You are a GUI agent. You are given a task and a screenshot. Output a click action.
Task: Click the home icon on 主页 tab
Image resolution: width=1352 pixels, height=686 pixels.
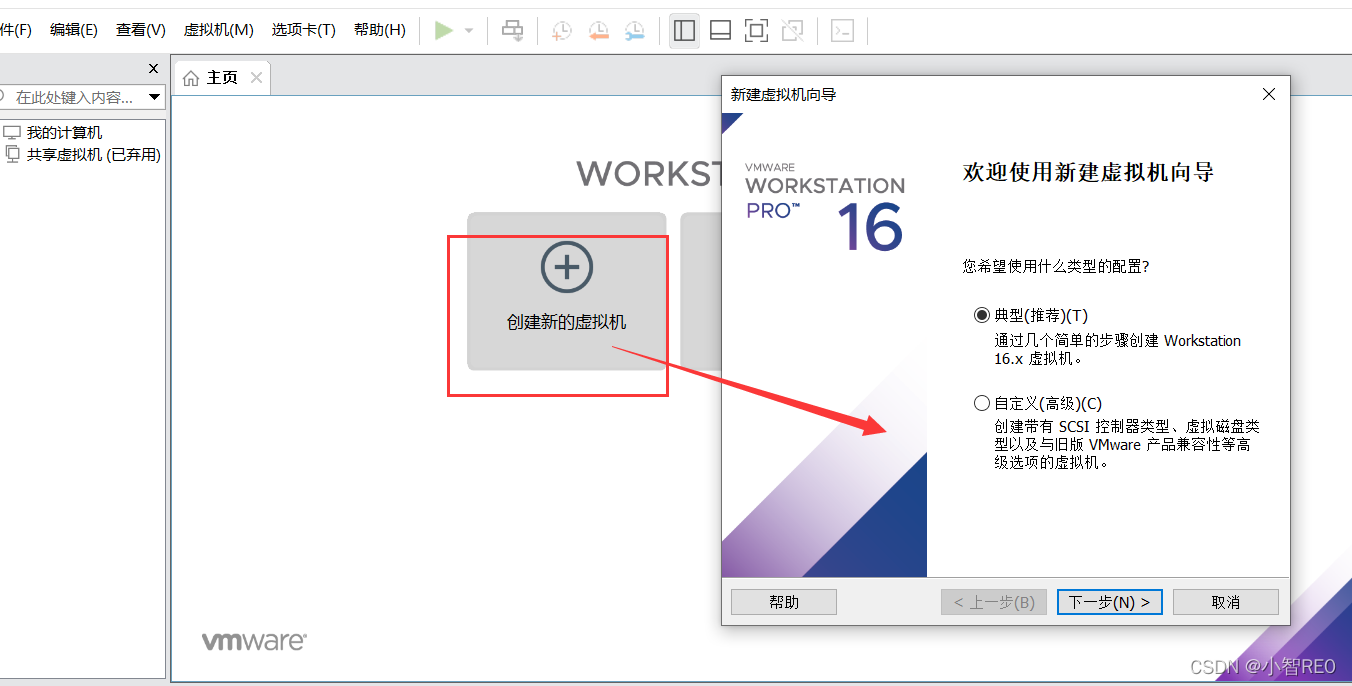(x=191, y=77)
